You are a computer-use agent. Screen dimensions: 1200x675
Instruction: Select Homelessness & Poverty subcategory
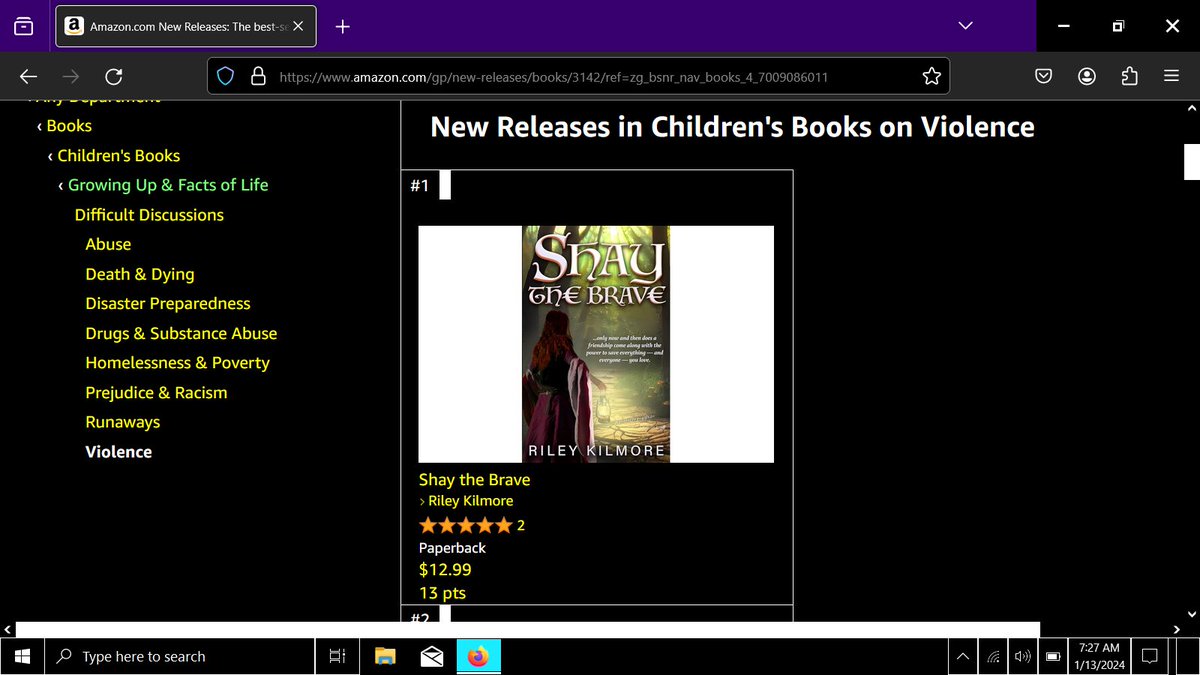tap(178, 363)
